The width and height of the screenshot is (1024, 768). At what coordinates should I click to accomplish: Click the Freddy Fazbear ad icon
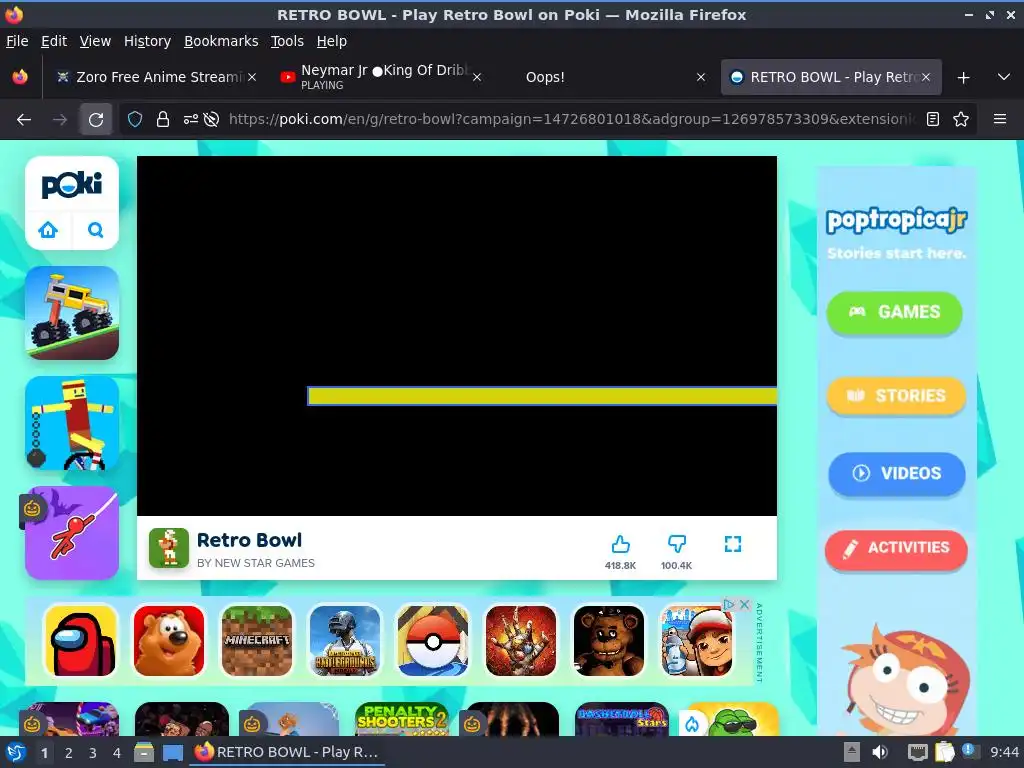(x=609, y=641)
